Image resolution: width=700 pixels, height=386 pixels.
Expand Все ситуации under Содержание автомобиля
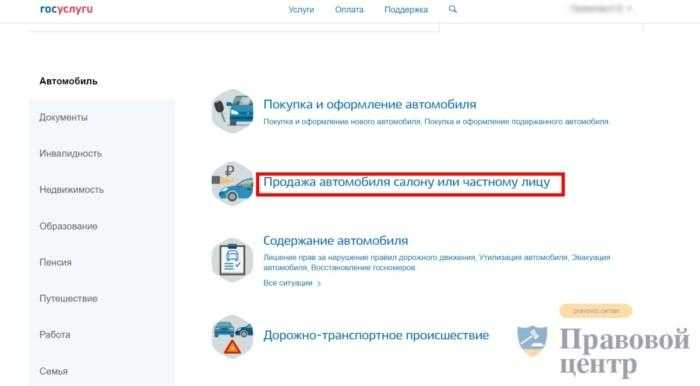pyautogui.click(x=292, y=283)
